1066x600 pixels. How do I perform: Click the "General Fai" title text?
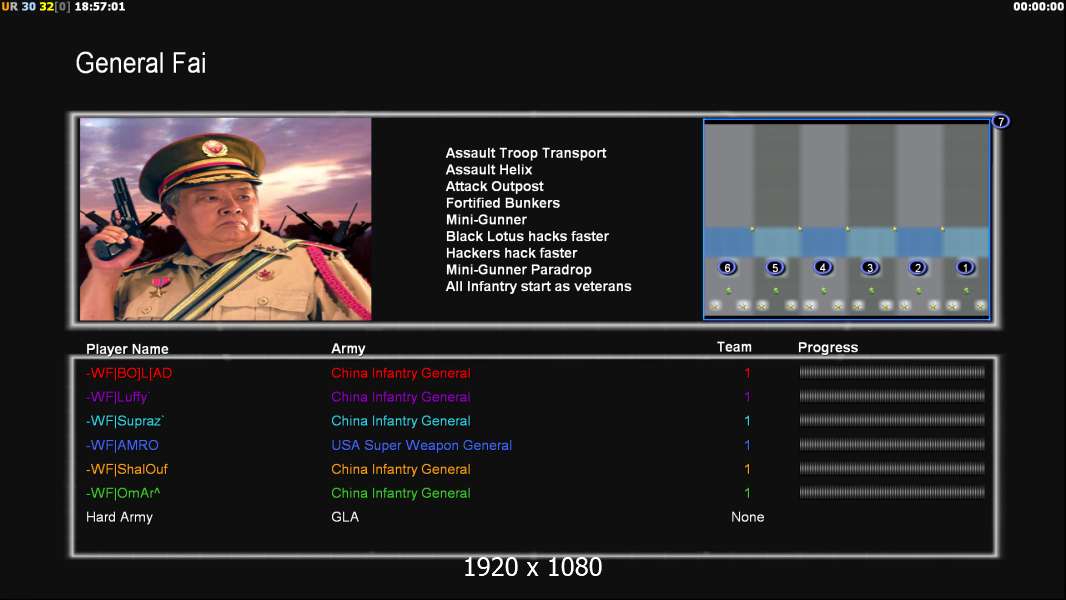(141, 63)
